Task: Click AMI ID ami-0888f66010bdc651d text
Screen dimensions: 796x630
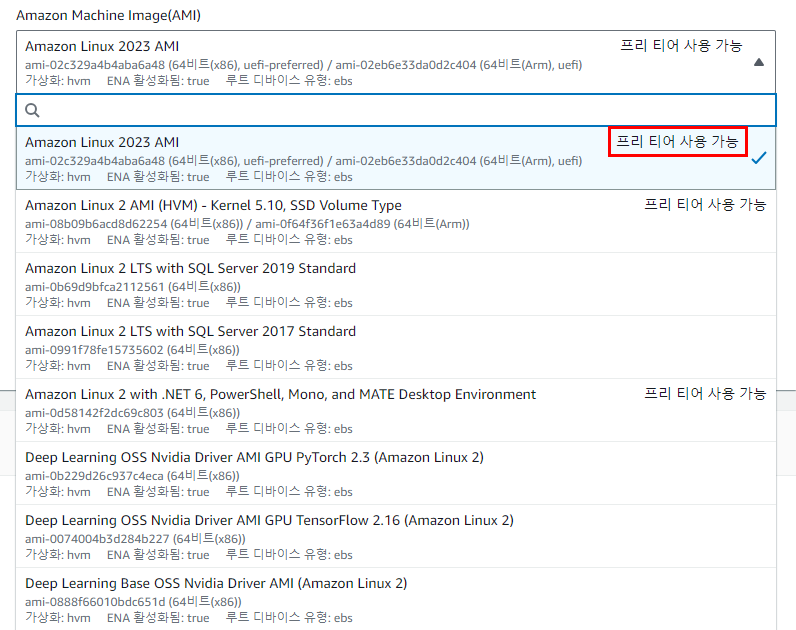Action: (x=95, y=602)
